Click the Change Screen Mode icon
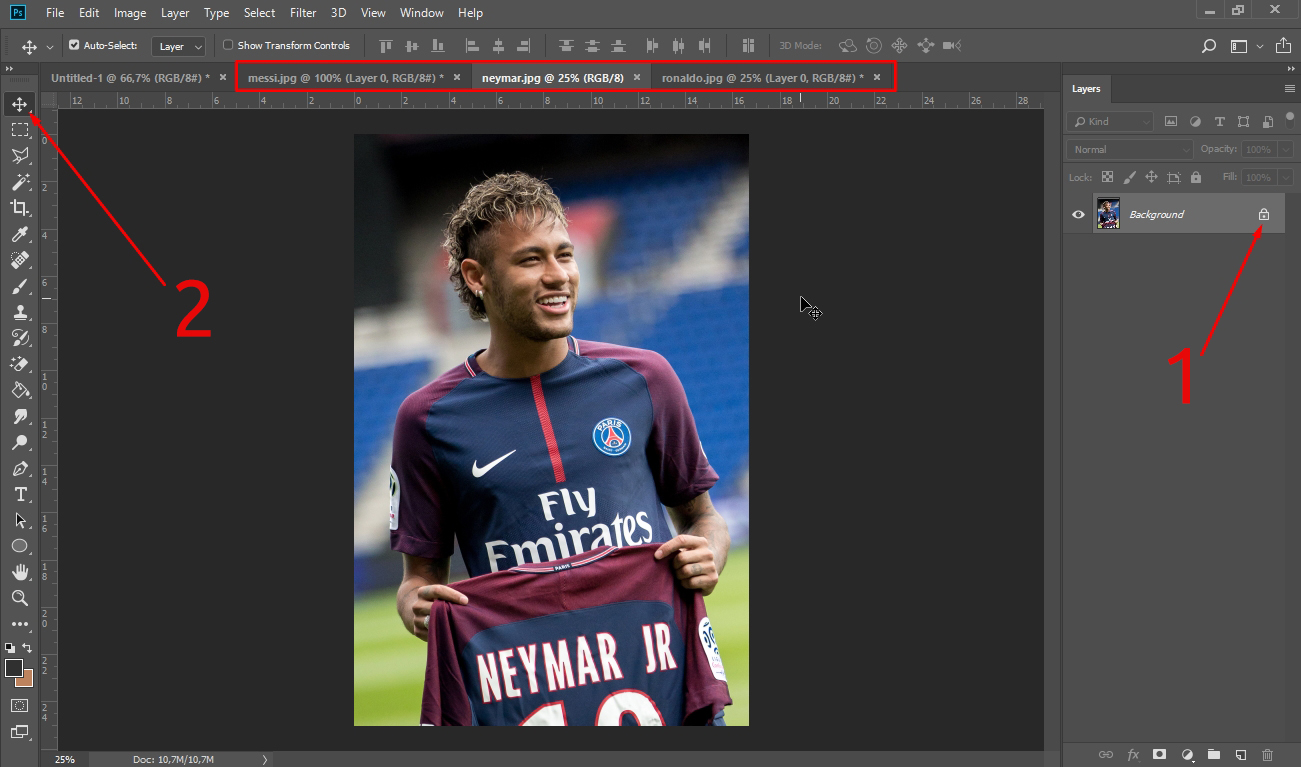 [19, 731]
